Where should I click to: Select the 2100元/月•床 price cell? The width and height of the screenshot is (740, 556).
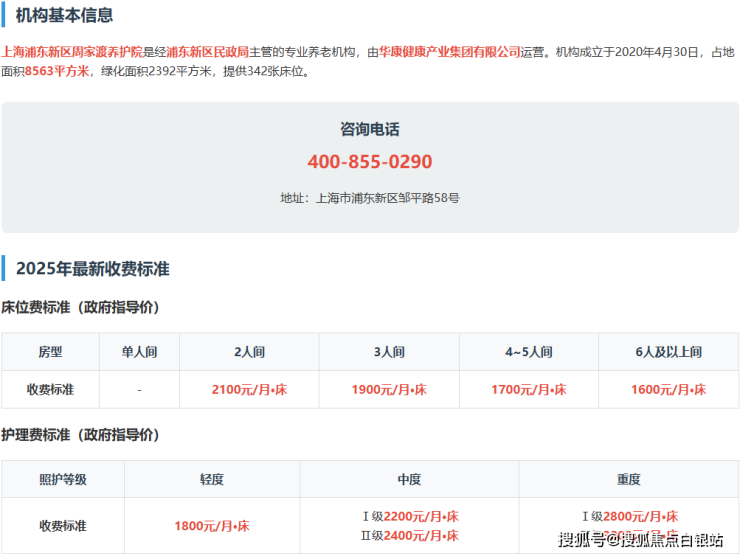point(249,389)
